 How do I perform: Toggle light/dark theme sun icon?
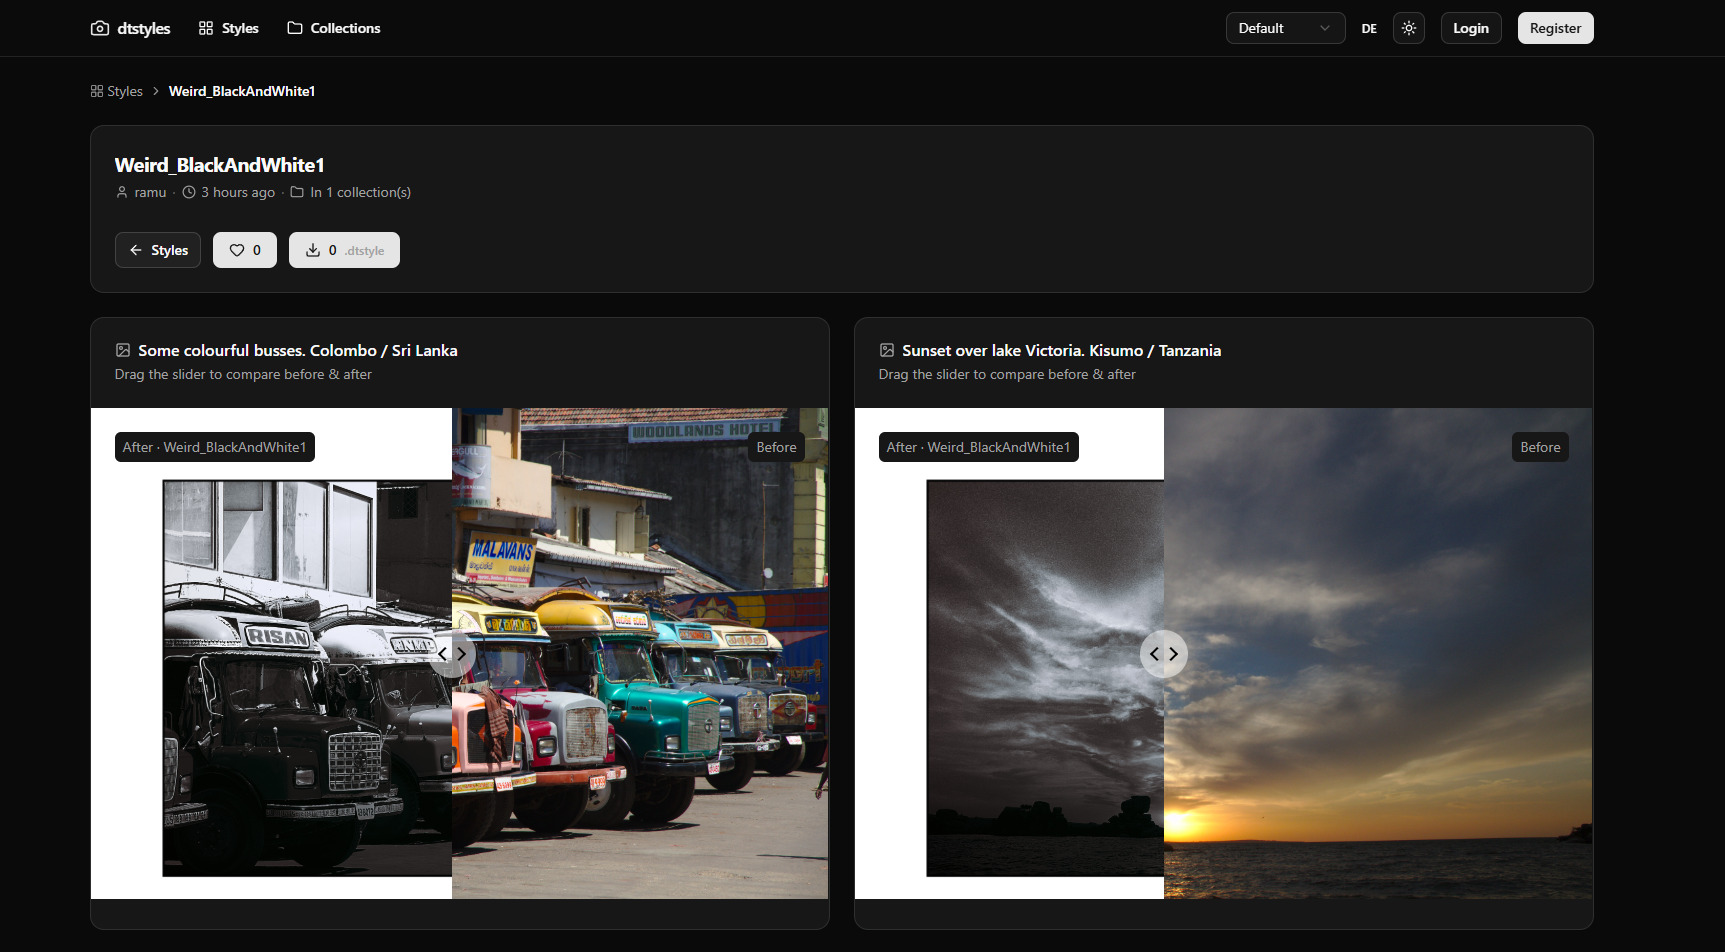1408,28
